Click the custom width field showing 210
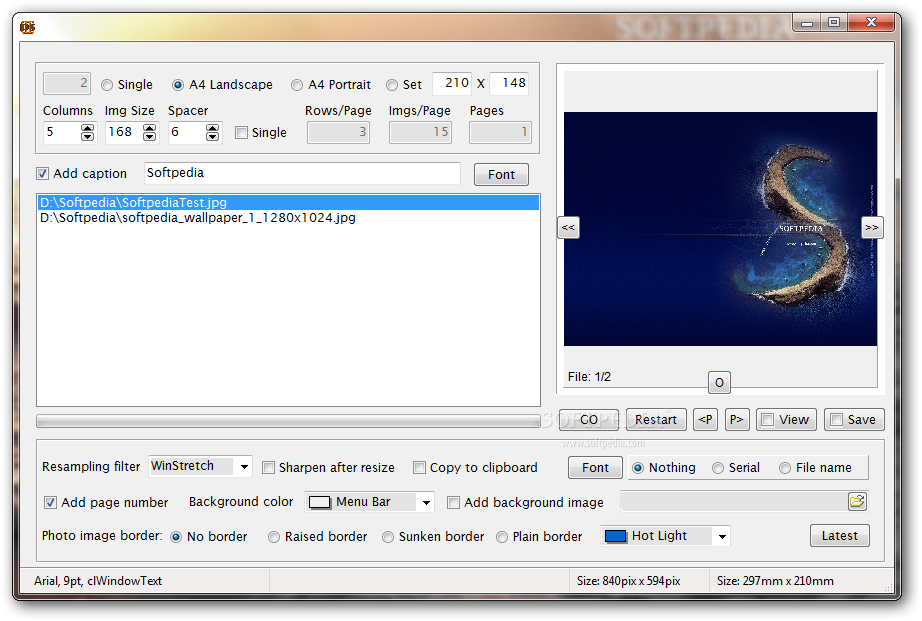This screenshot has height=621, width=922. 452,83
